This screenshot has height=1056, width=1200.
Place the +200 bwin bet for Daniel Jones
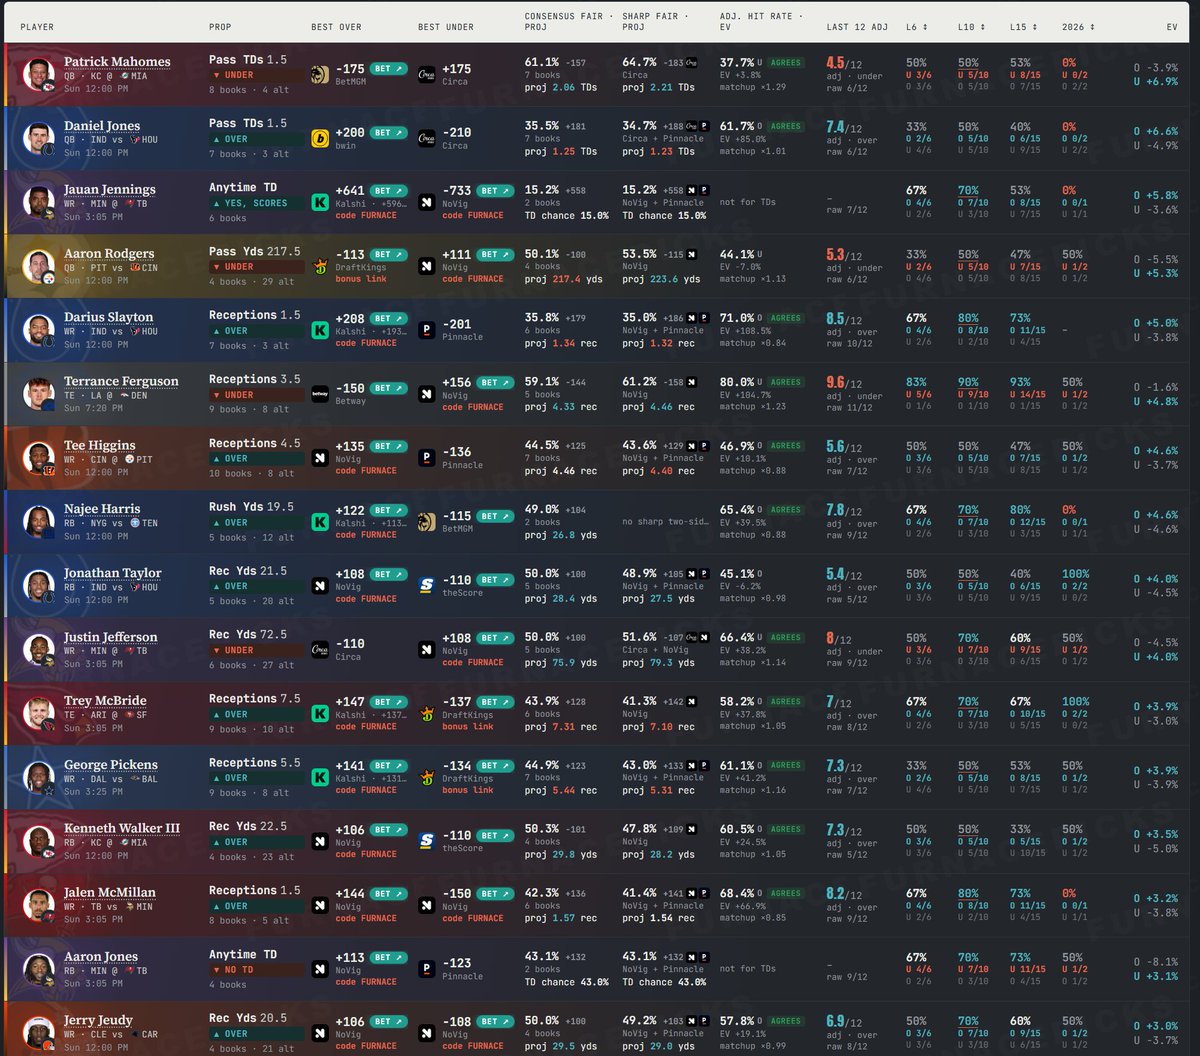coord(389,132)
